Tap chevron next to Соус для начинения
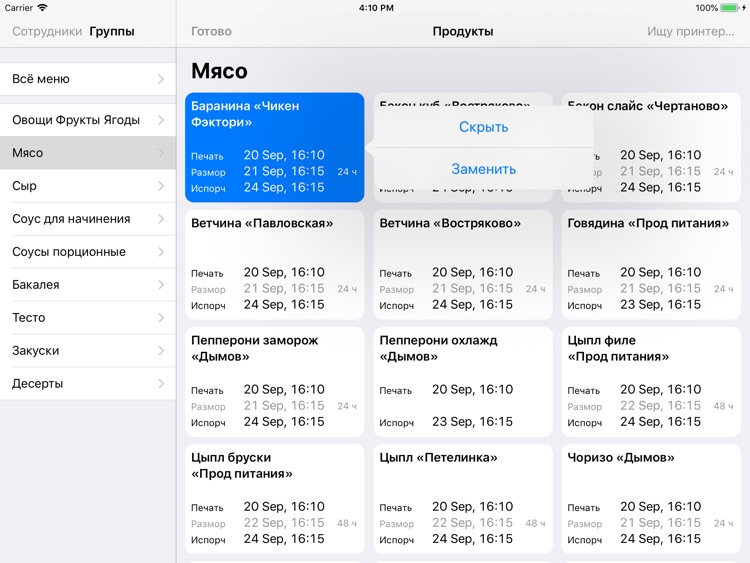Viewport: 750px width, 563px height. (161, 219)
